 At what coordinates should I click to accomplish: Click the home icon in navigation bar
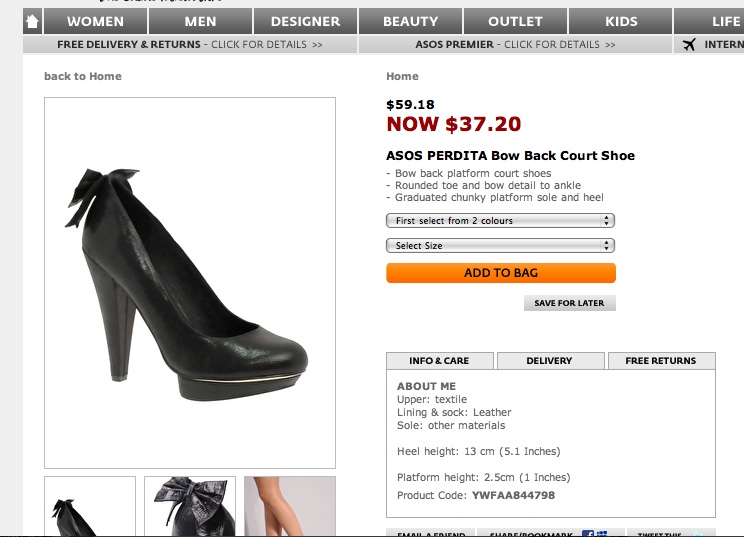tap(32, 21)
